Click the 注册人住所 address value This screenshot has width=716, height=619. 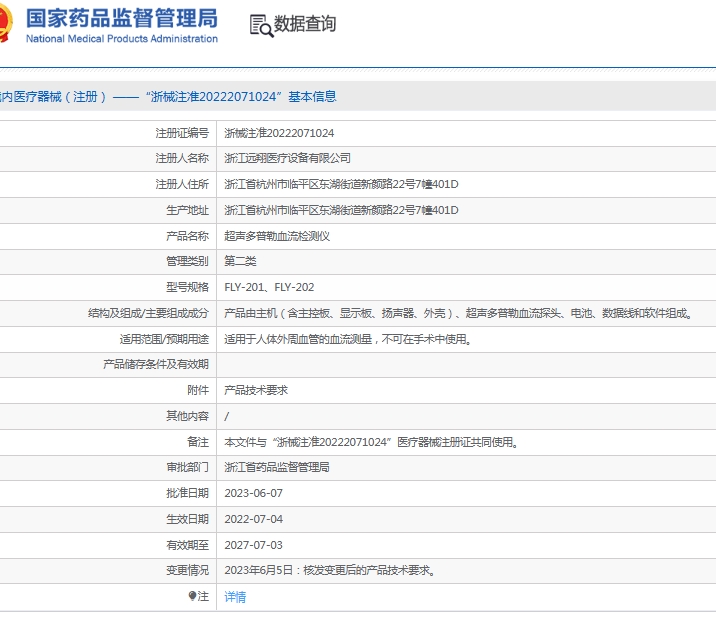(x=341, y=184)
